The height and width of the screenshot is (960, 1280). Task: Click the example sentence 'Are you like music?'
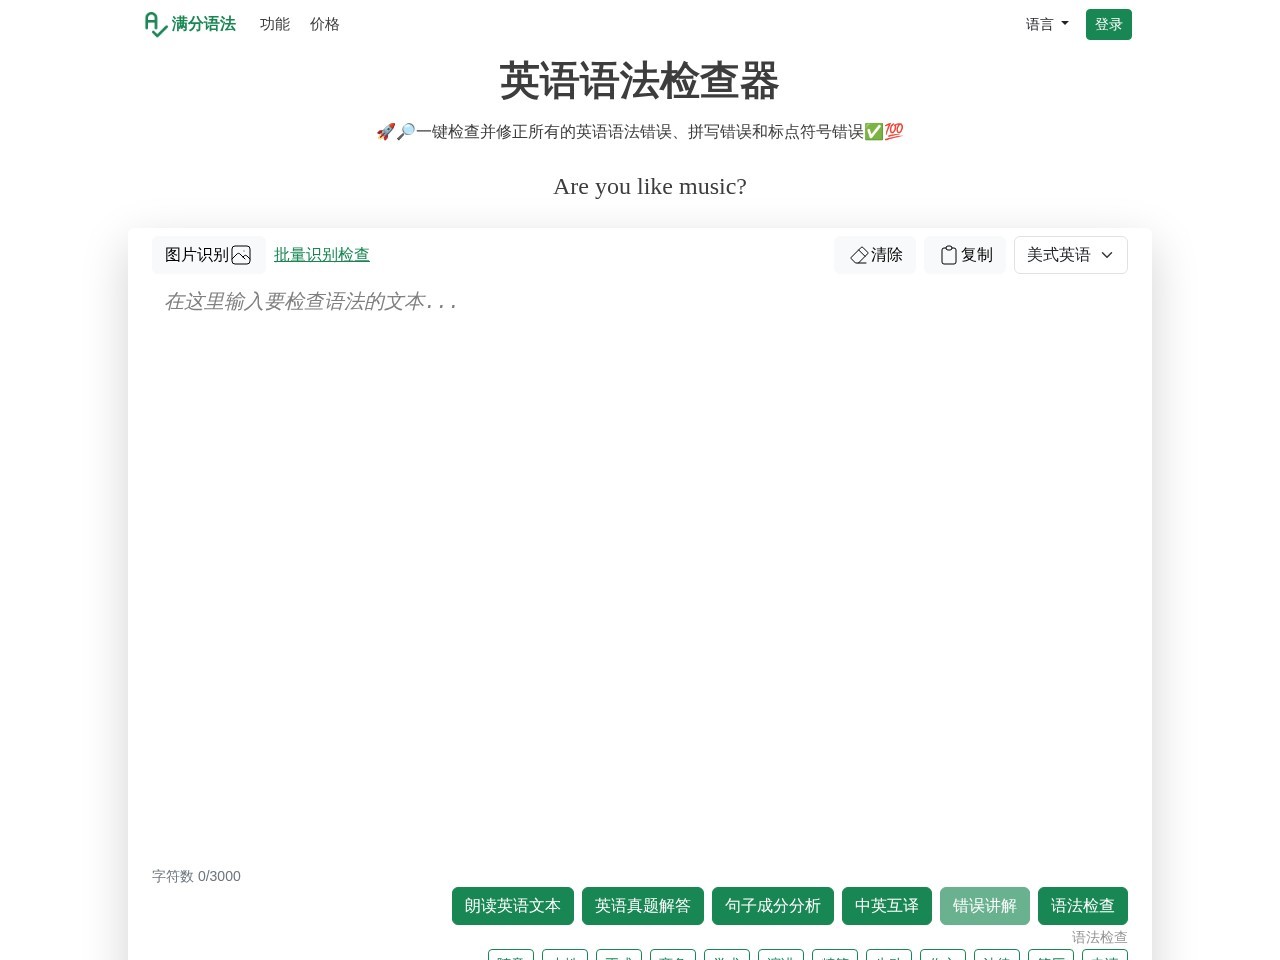650,187
